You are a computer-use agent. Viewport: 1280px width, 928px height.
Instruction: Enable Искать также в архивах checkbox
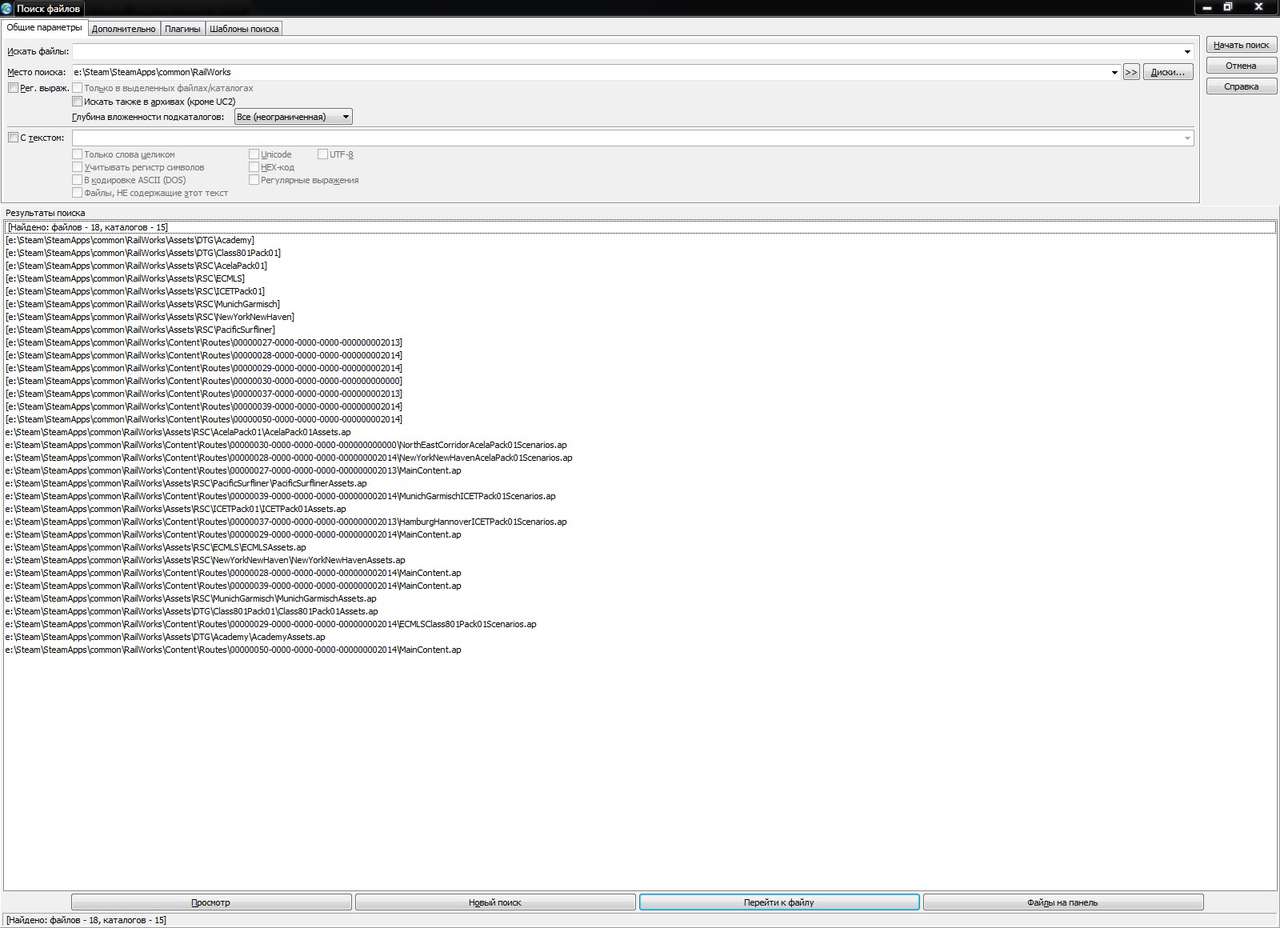pos(78,101)
